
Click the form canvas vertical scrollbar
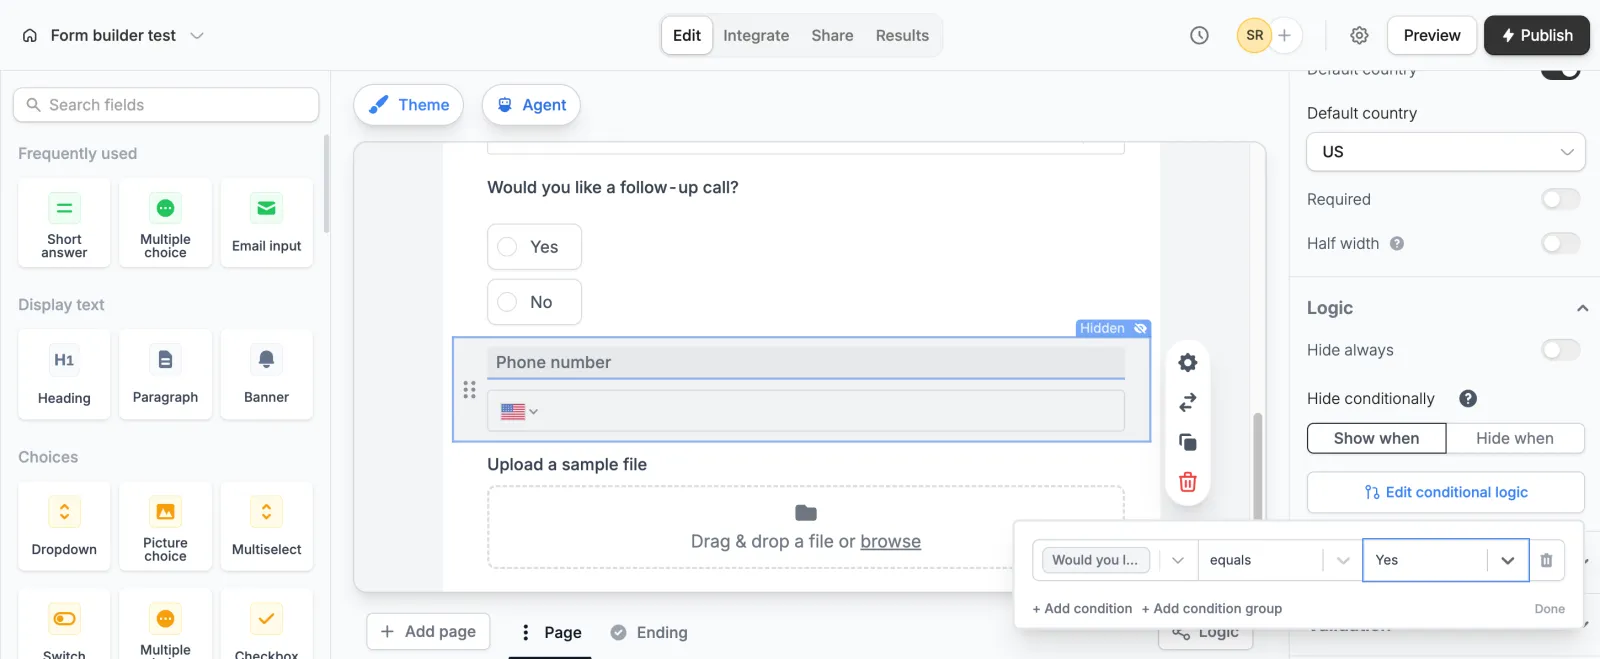tap(1258, 465)
